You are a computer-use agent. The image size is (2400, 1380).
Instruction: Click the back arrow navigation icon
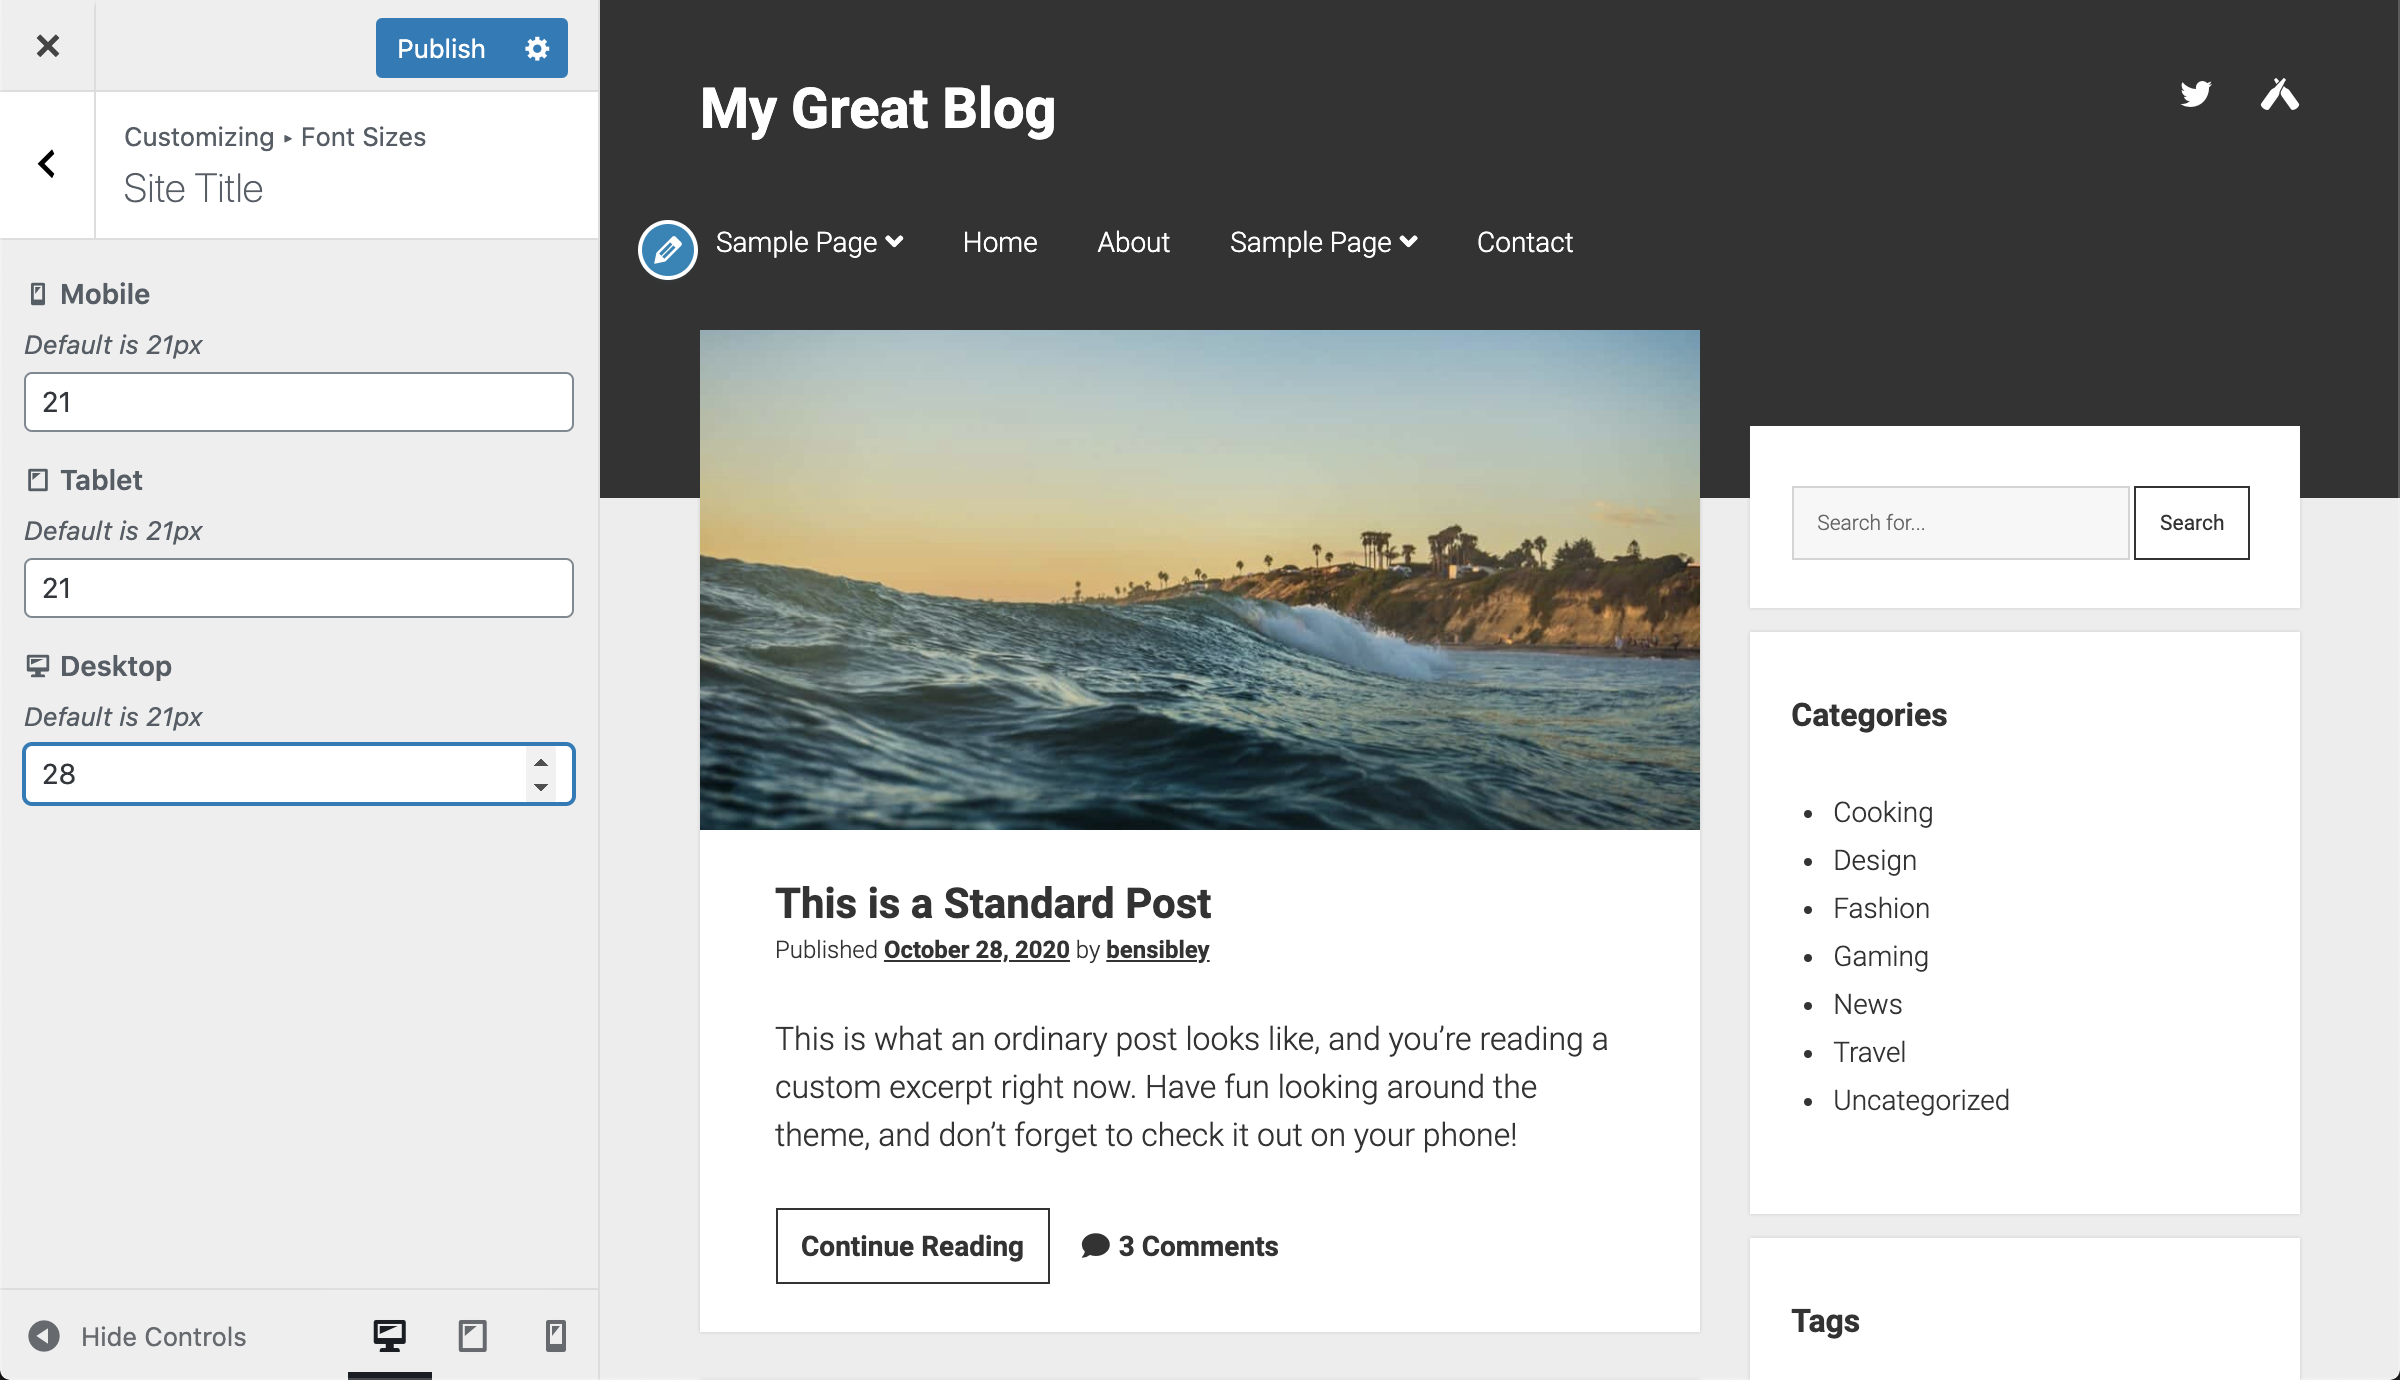click(x=45, y=162)
